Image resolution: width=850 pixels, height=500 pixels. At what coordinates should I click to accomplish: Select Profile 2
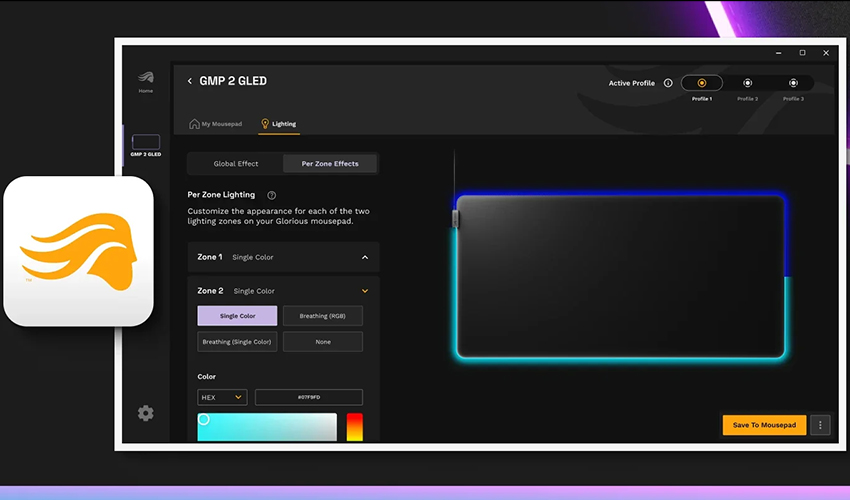[x=748, y=83]
